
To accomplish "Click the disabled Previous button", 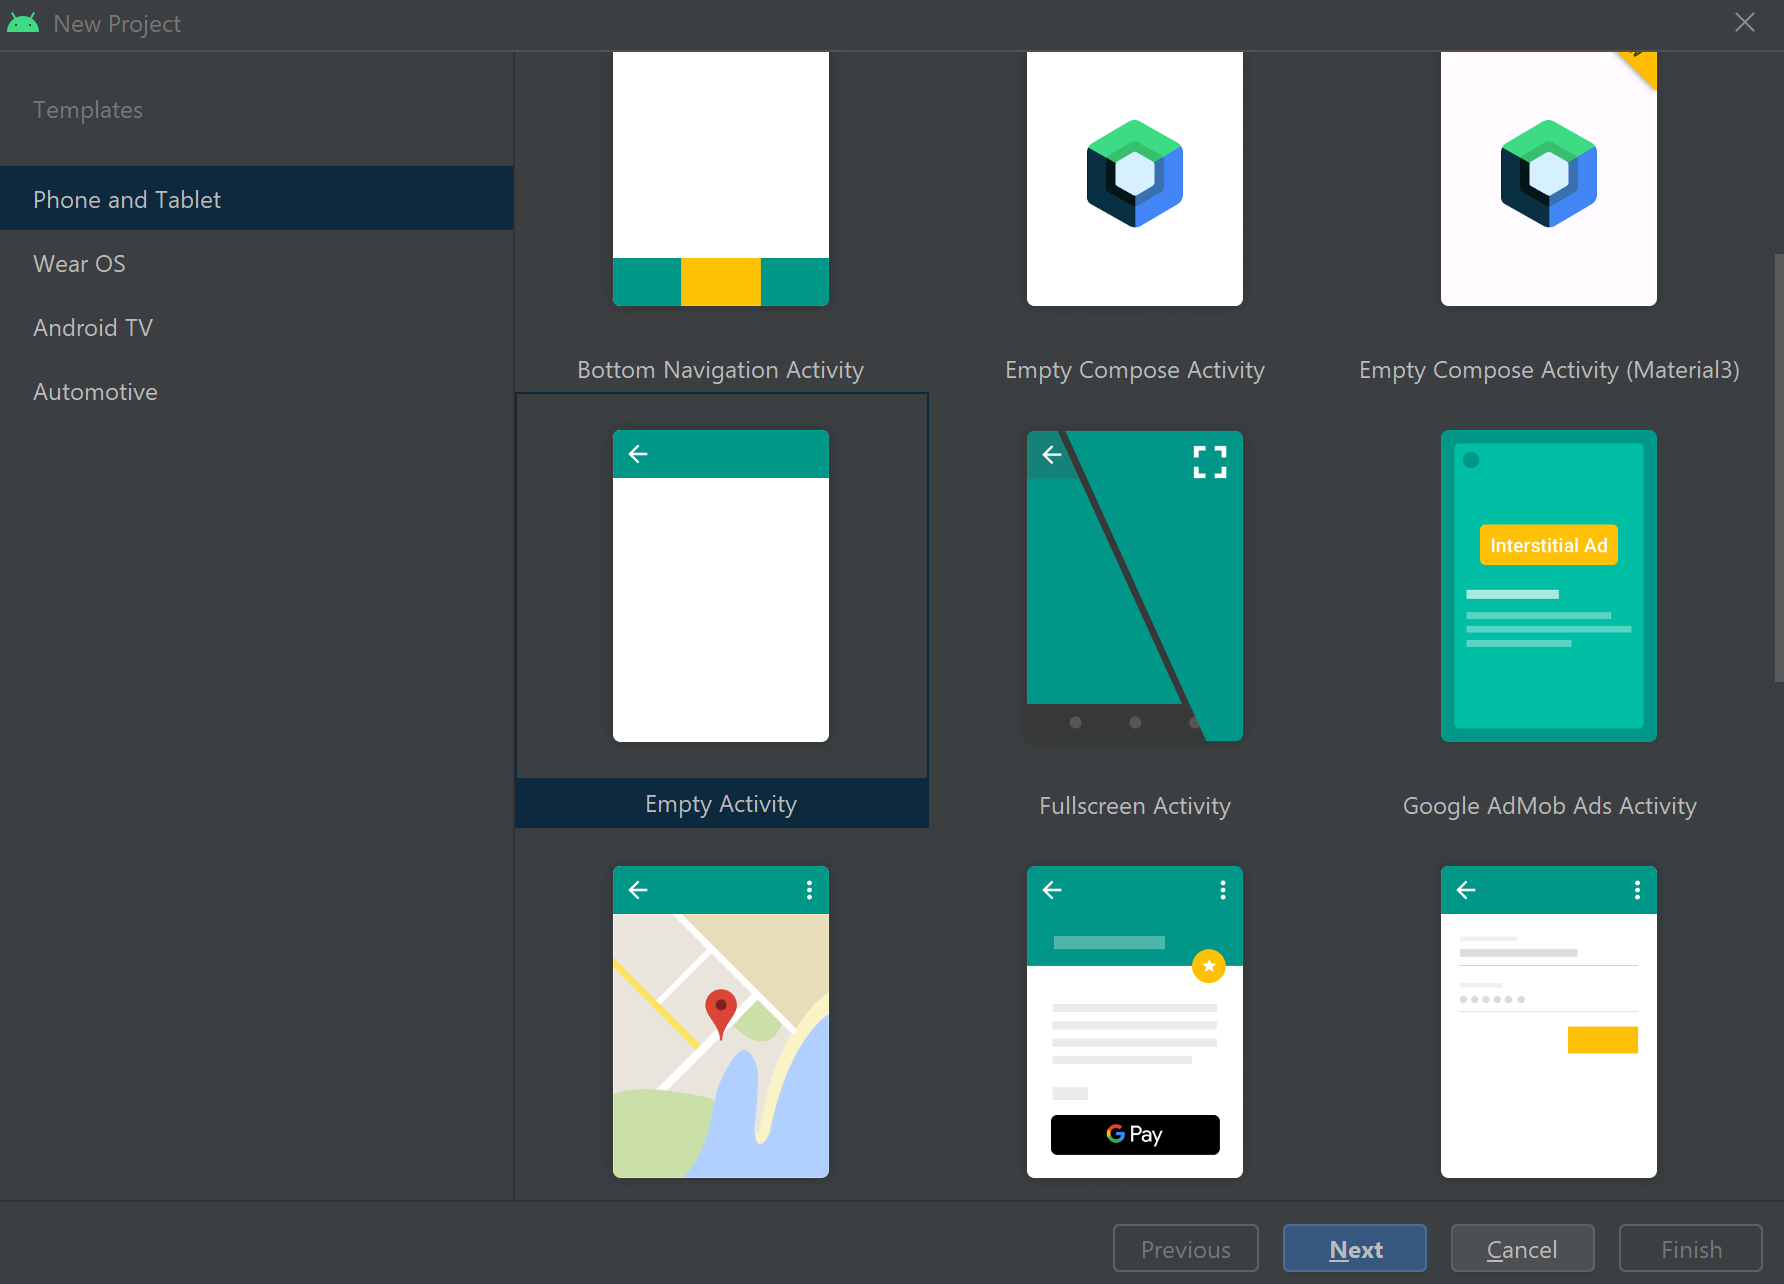I will 1185,1248.
